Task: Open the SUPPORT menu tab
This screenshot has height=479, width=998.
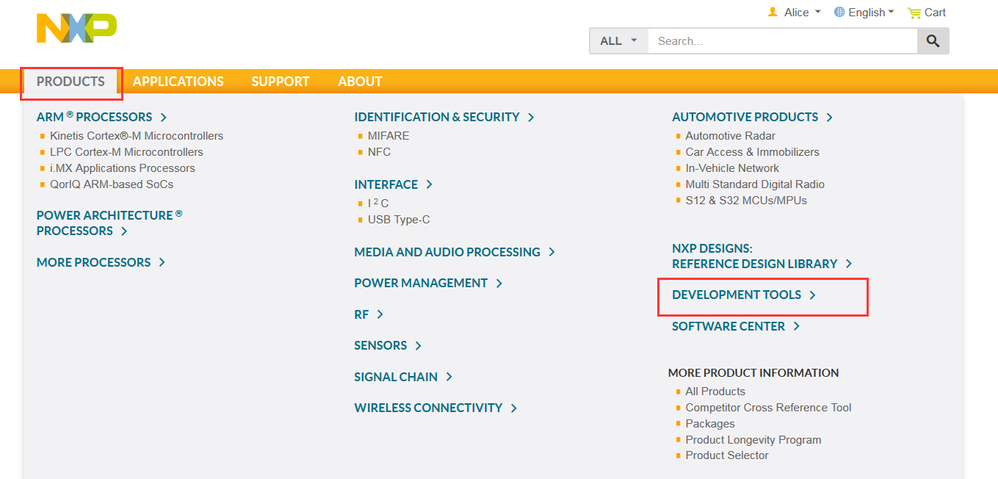Action: point(280,81)
